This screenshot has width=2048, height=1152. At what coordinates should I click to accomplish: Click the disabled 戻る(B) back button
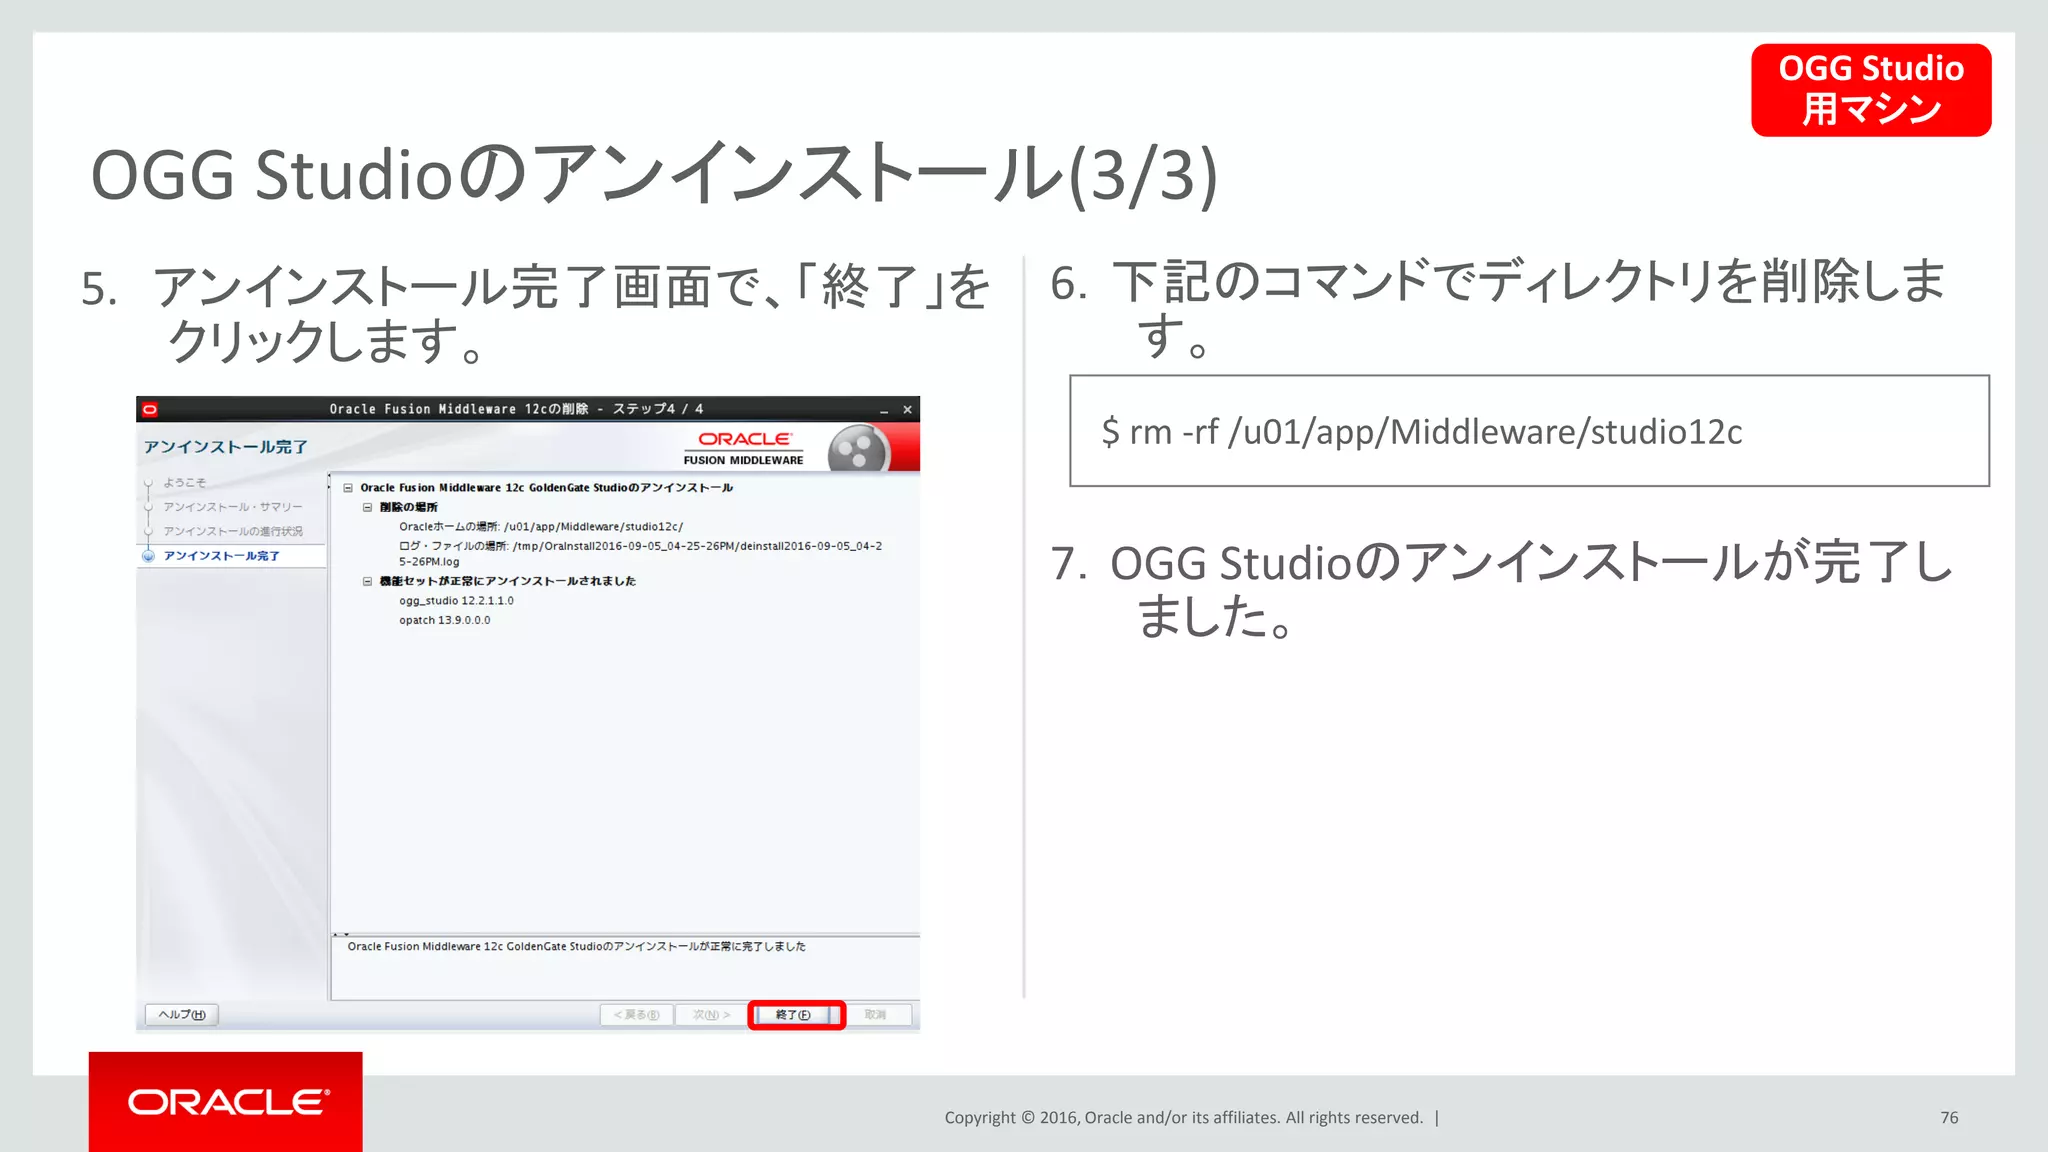pyautogui.click(x=637, y=1014)
